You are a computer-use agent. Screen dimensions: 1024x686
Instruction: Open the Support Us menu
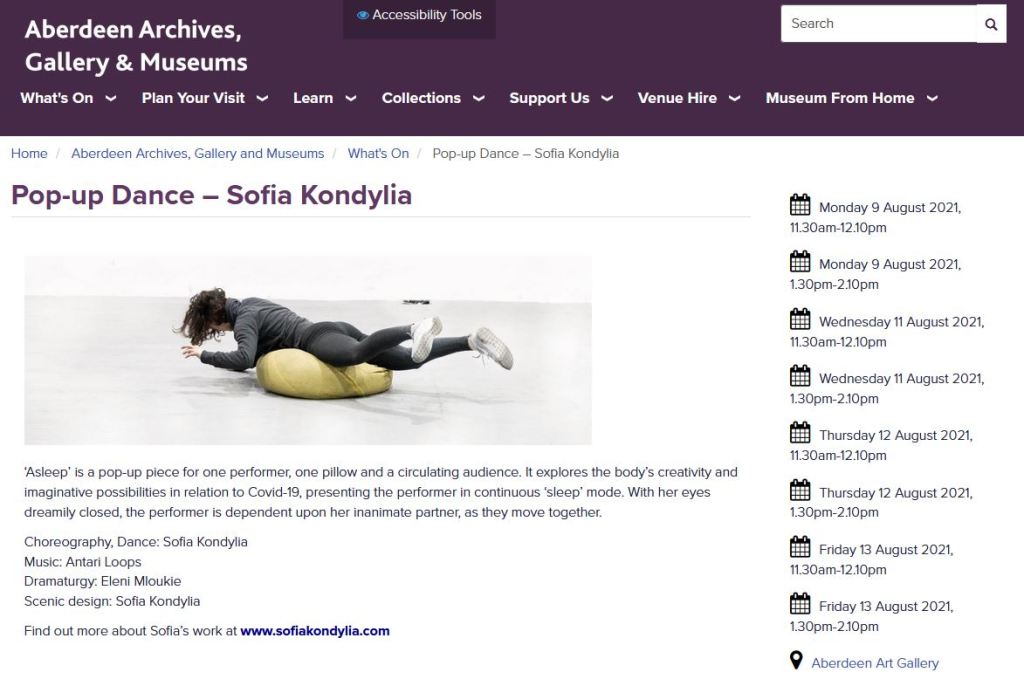coord(561,98)
